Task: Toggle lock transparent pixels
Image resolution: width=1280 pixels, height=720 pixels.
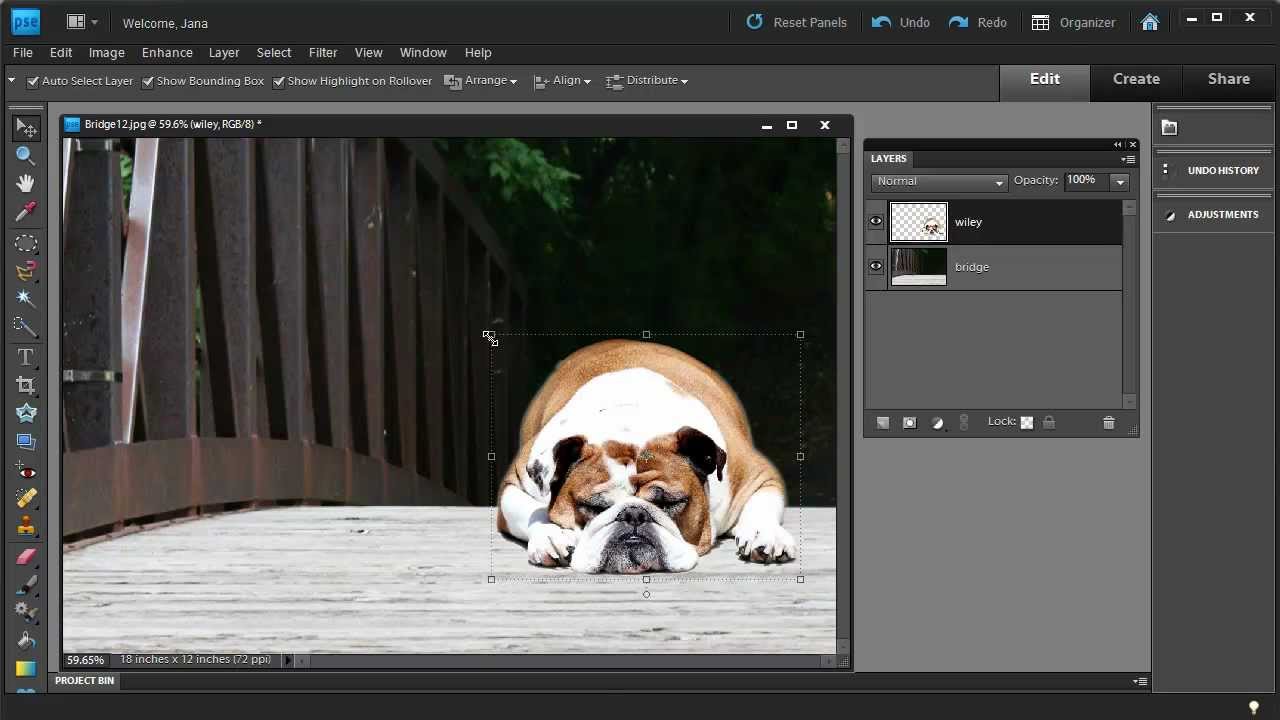Action: coord(1026,422)
